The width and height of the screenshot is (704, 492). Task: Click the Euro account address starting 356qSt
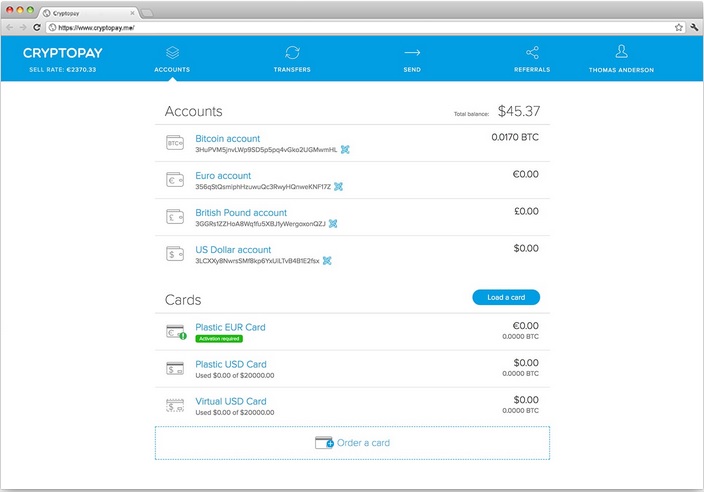click(263, 186)
